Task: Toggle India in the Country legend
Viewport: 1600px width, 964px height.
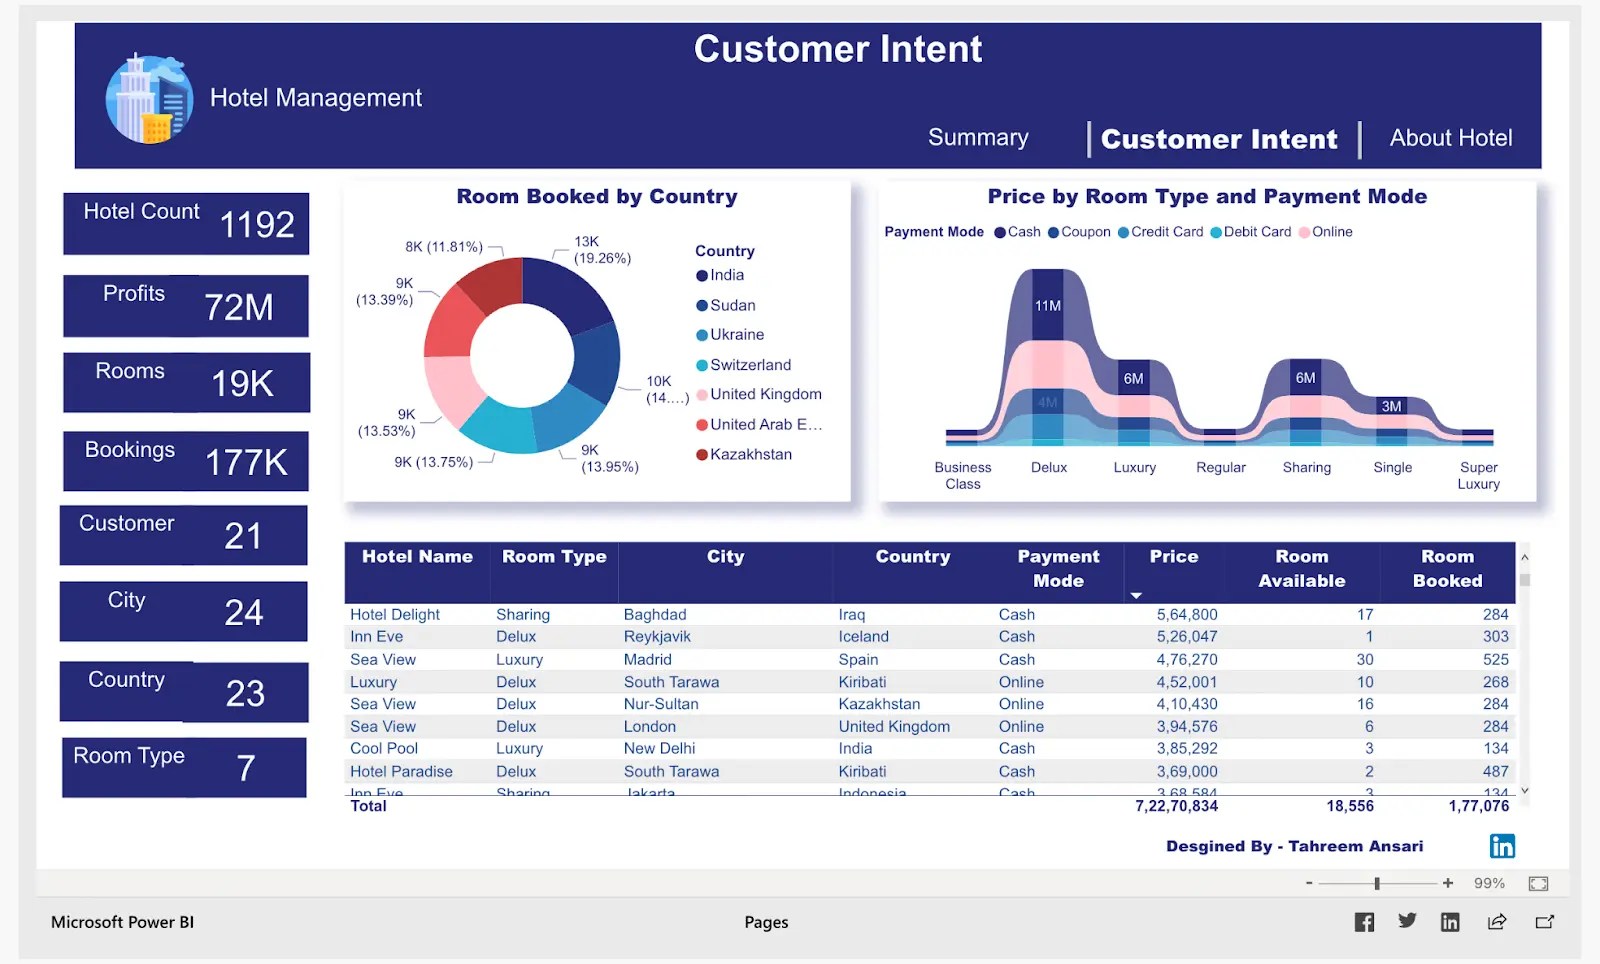Action: pos(722,275)
